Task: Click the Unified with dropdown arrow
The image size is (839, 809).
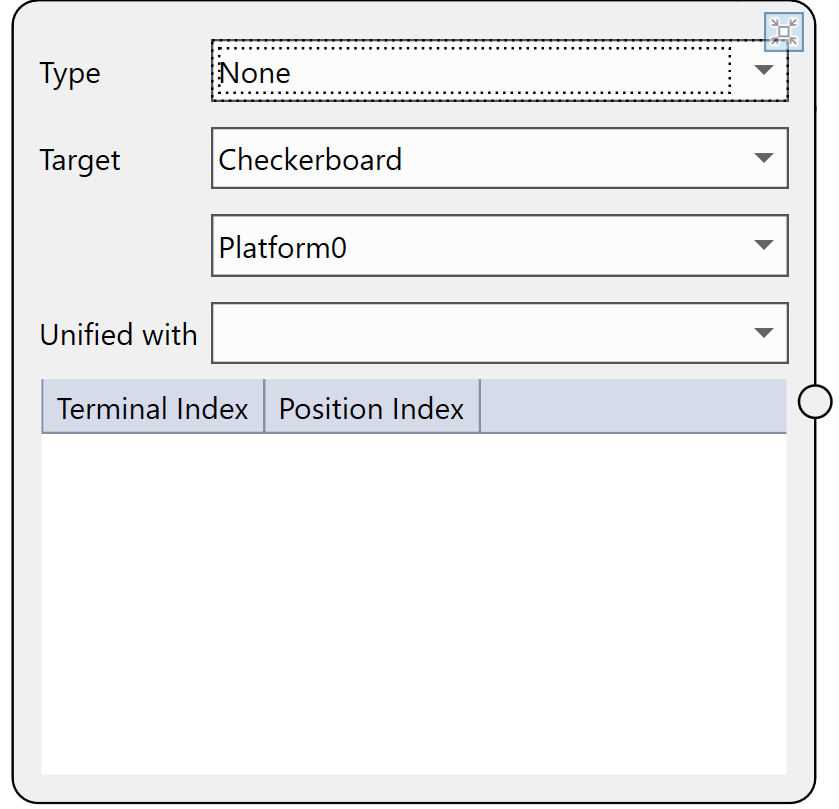Action: pyautogui.click(x=764, y=334)
